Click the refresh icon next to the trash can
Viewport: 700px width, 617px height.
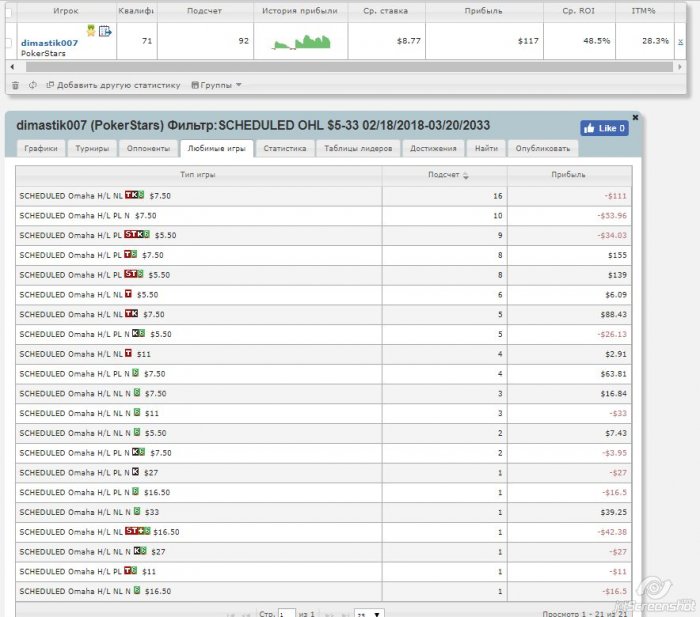[x=33, y=85]
